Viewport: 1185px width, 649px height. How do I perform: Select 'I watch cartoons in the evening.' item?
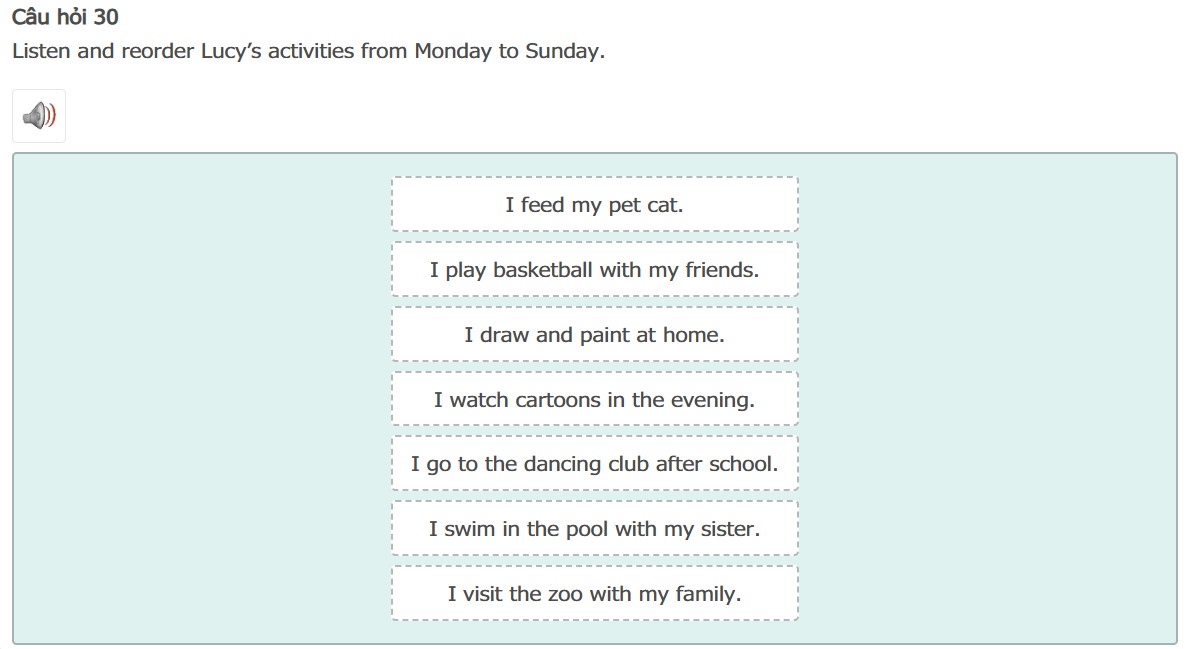[594, 400]
